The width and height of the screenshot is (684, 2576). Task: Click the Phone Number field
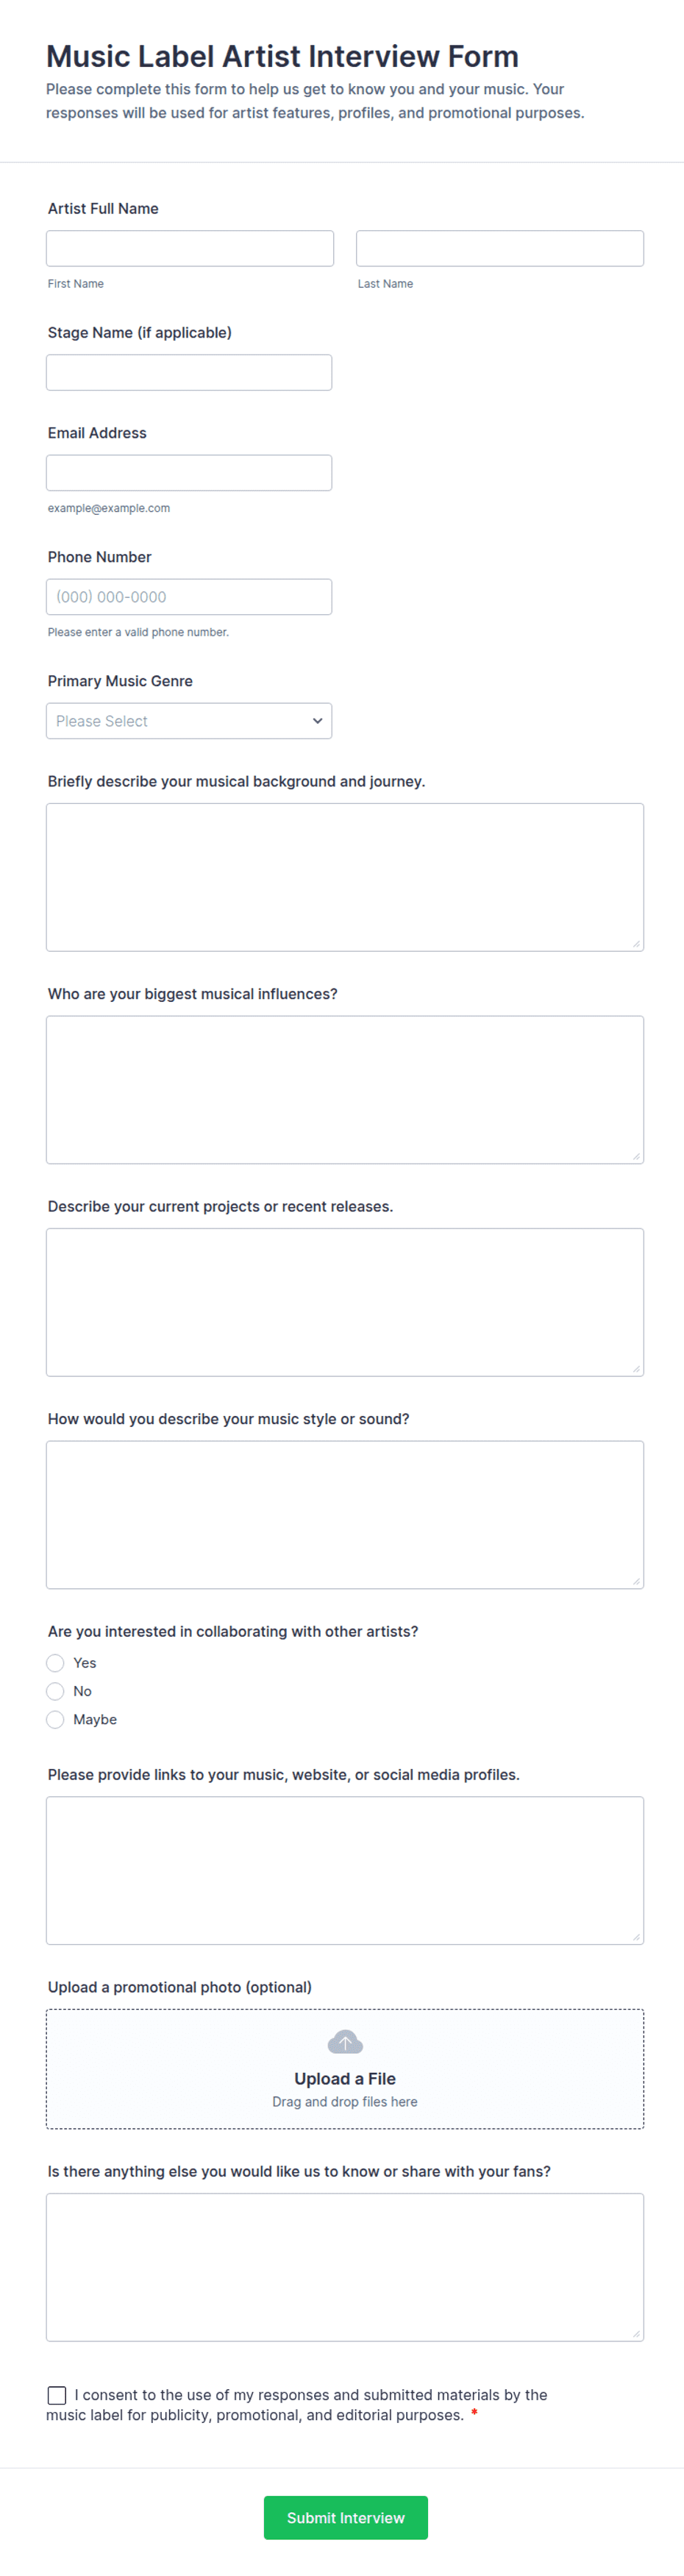tap(189, 597)
